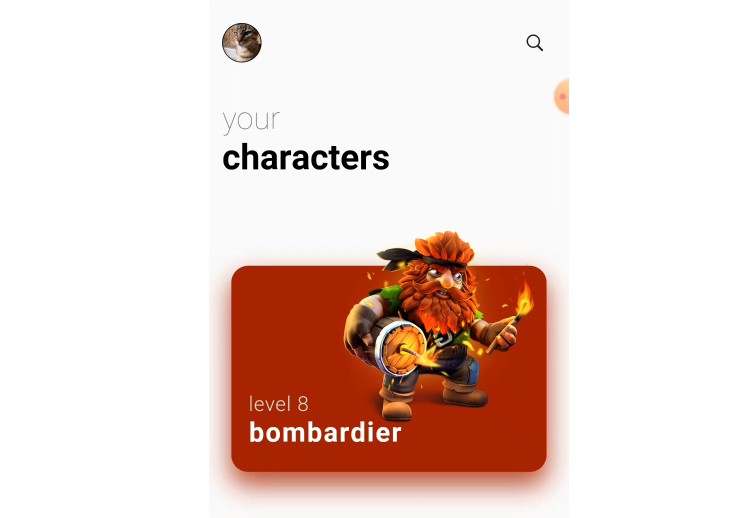734x518 pixels.
Task: Tap the cat profile avatar
Action: (242, 43)
